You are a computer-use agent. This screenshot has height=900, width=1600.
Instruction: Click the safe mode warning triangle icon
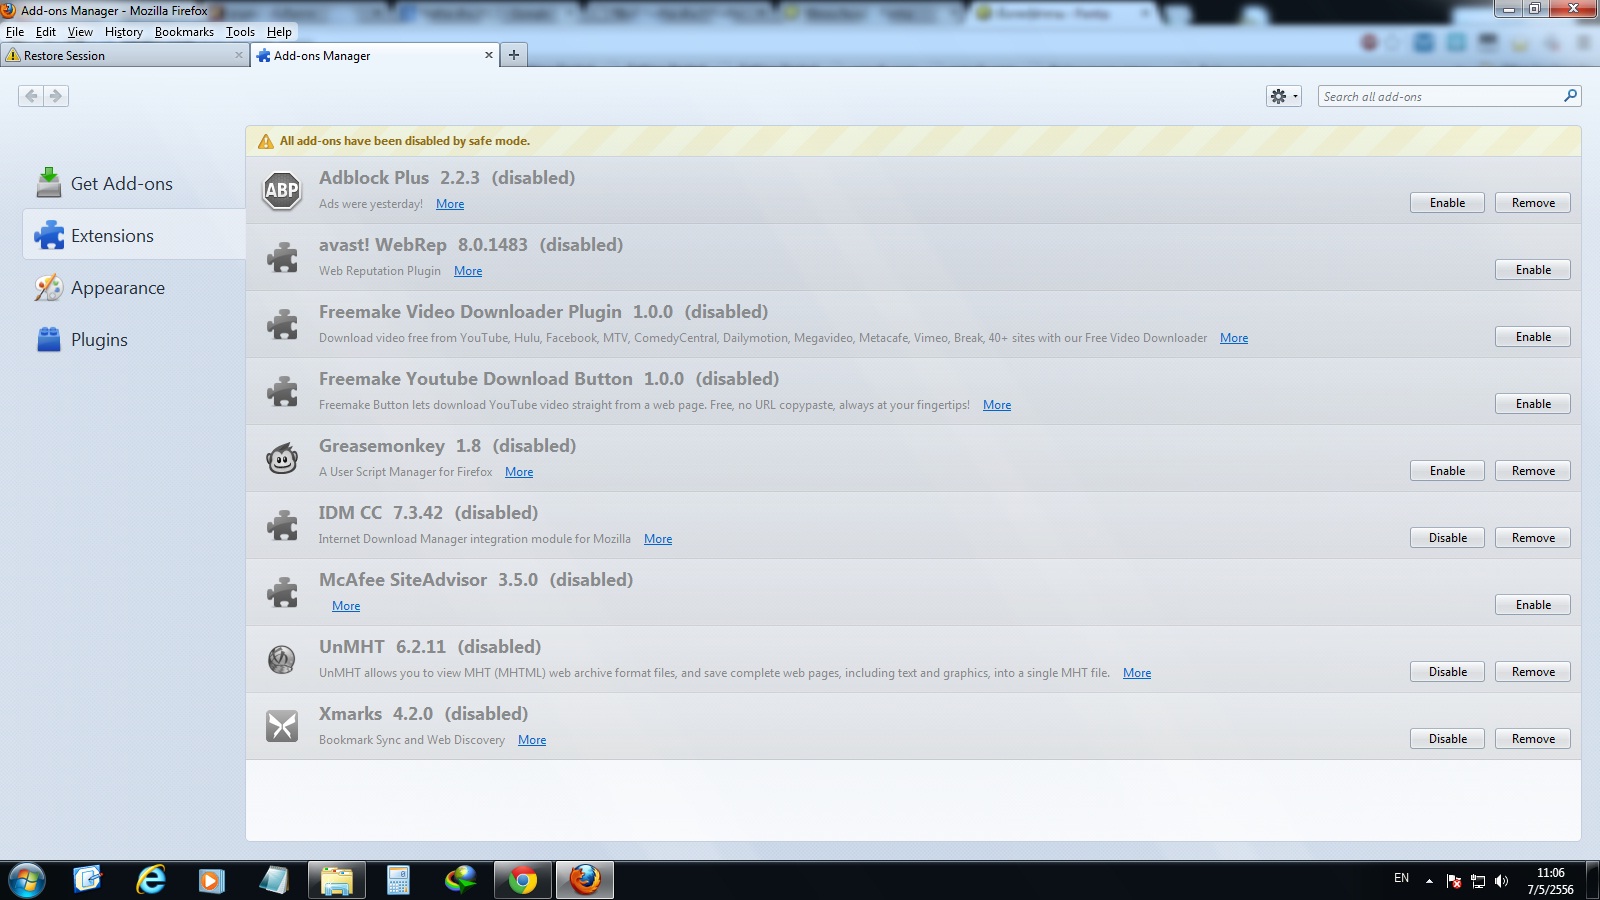[x=265, y=141]
